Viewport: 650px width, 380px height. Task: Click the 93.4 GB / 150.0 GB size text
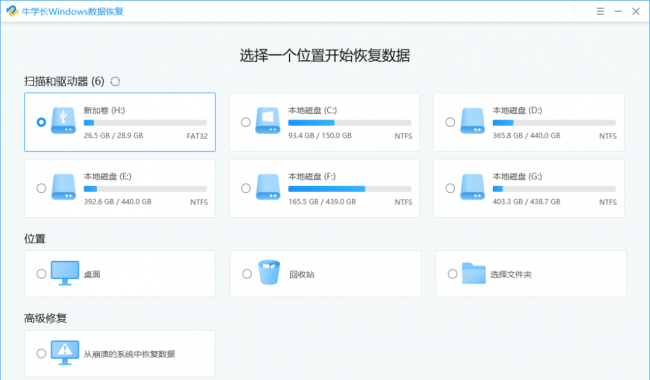(x=320, y=136)
